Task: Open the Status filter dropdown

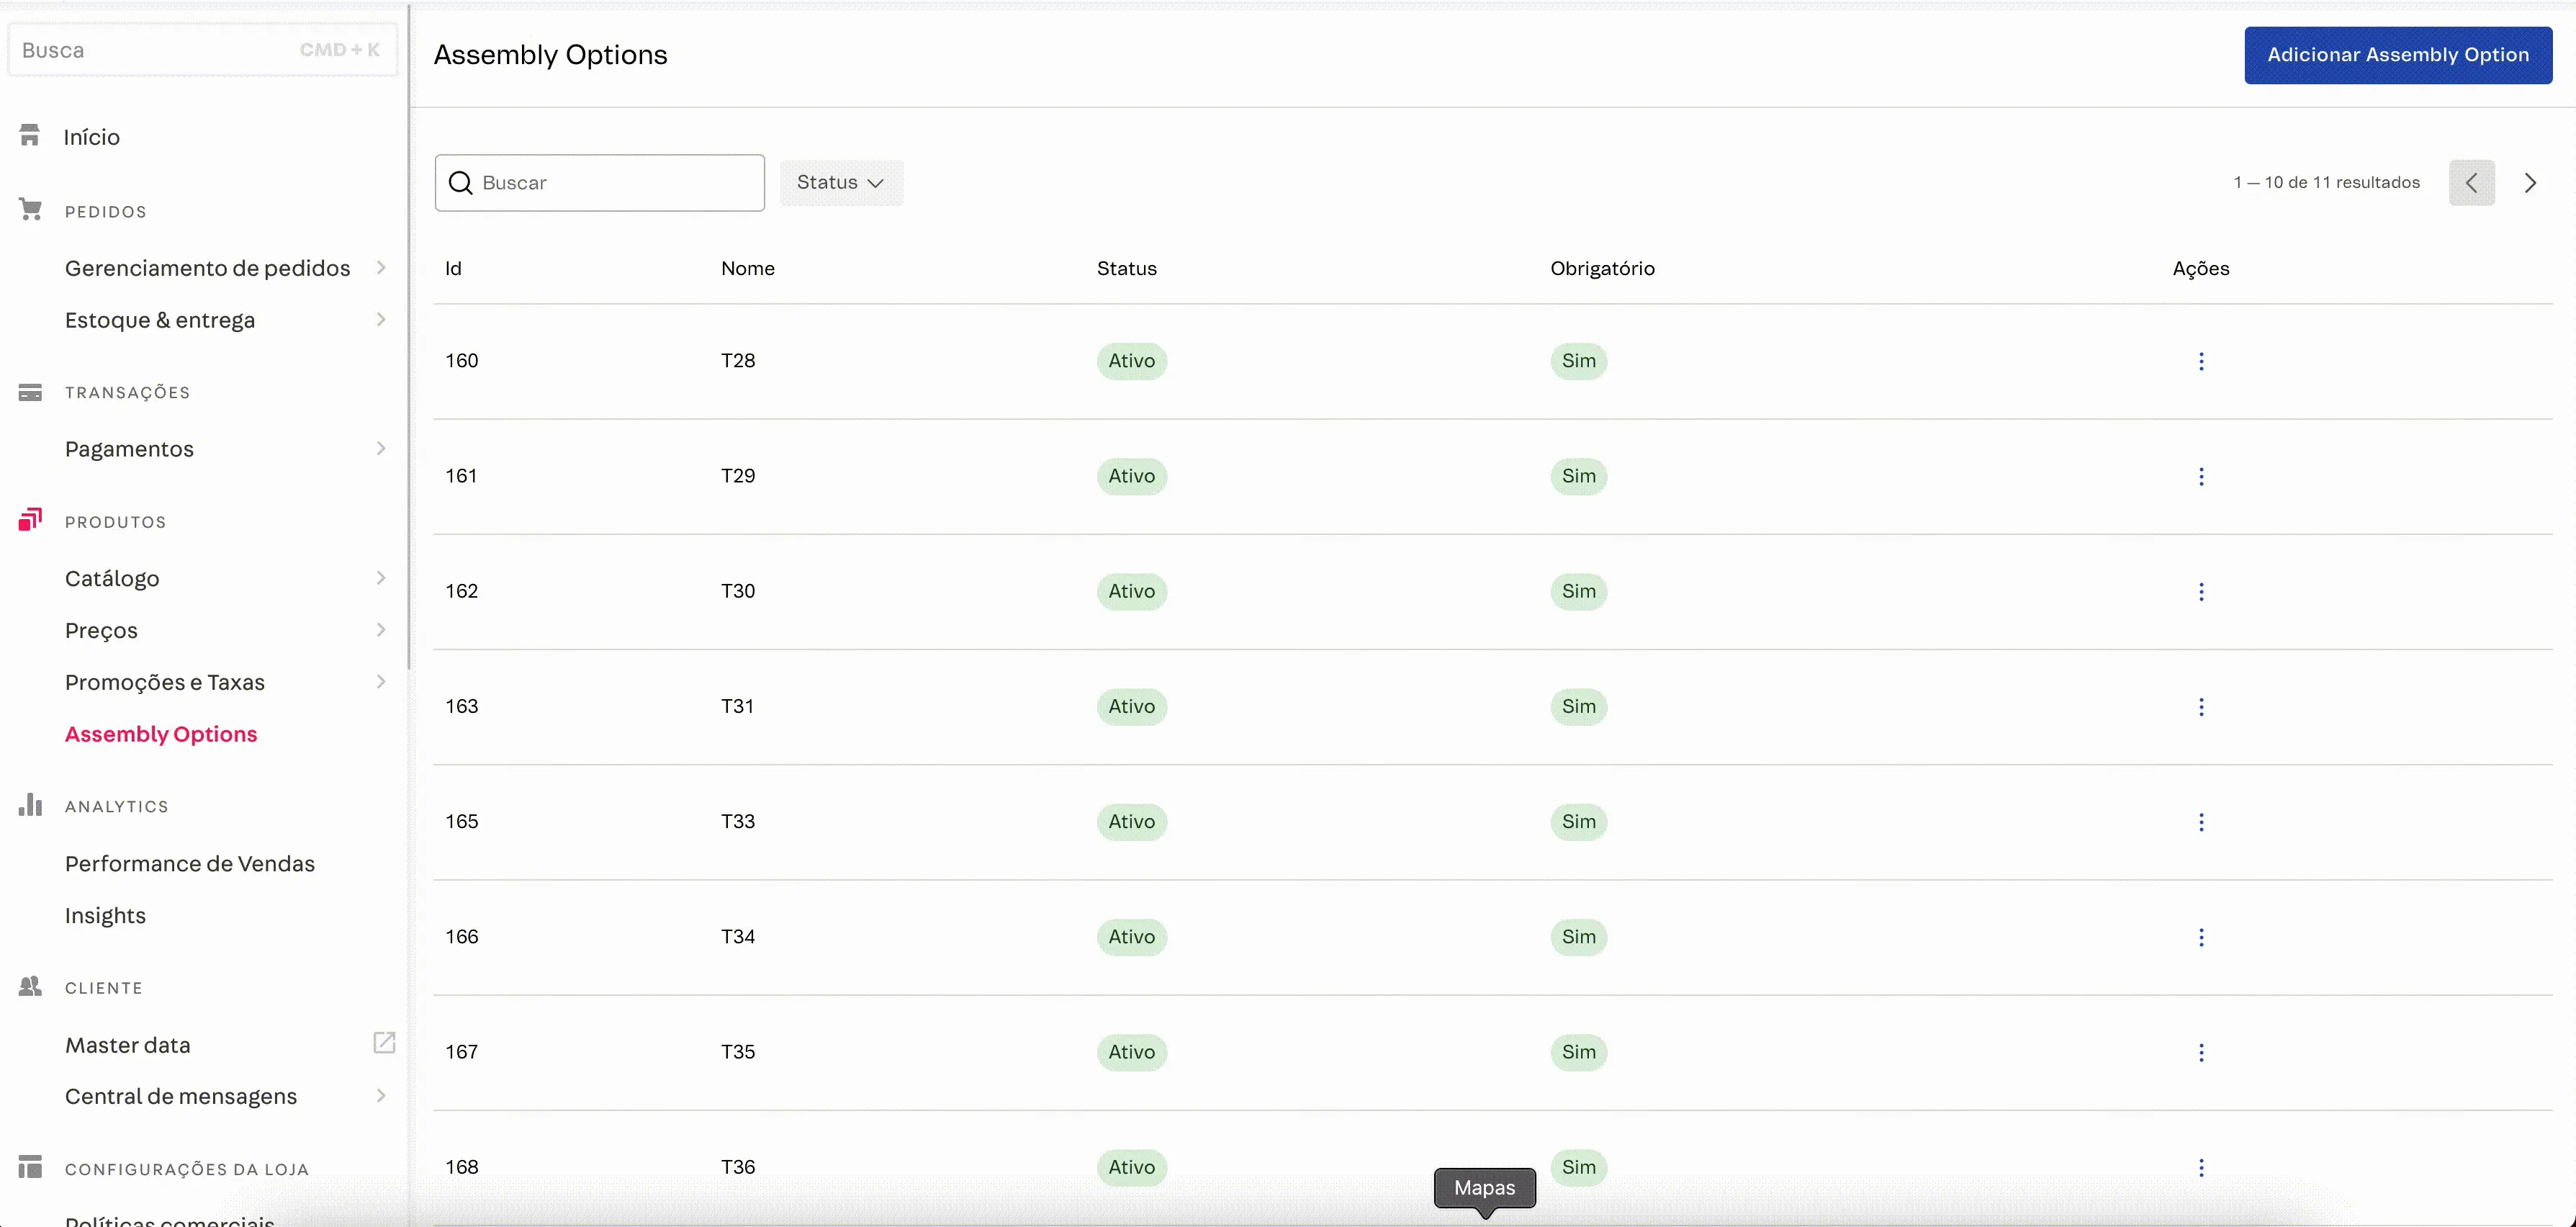Action: coord(841,182)
